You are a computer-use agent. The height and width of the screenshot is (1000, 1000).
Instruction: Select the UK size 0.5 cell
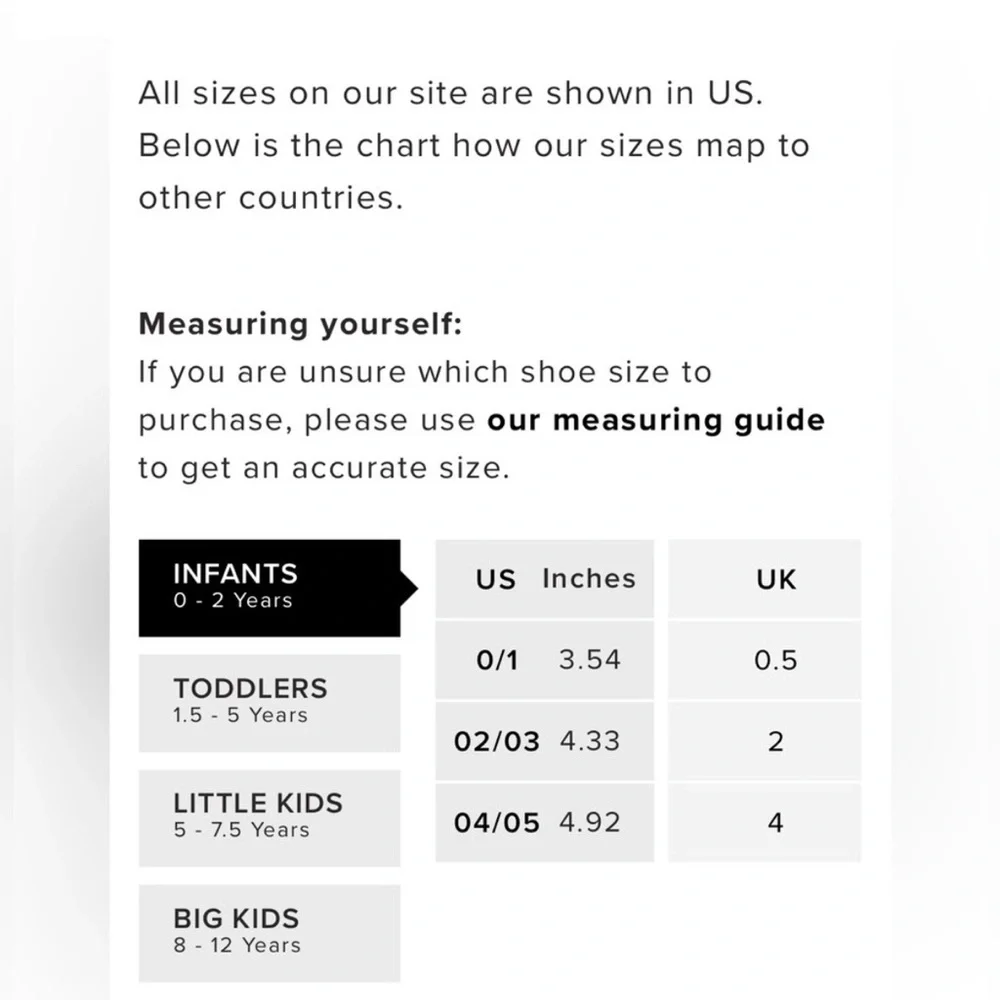coord(775,660)
